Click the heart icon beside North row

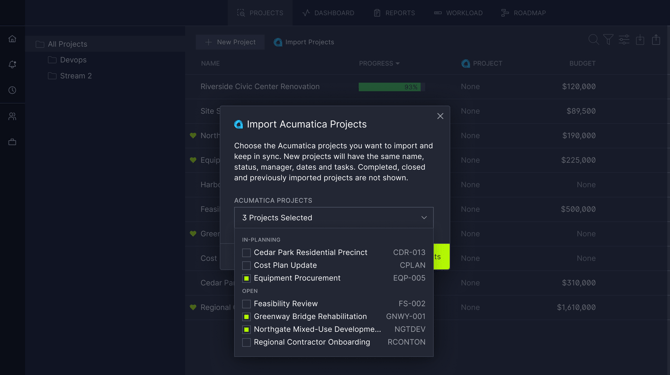(x=193, y=135)
